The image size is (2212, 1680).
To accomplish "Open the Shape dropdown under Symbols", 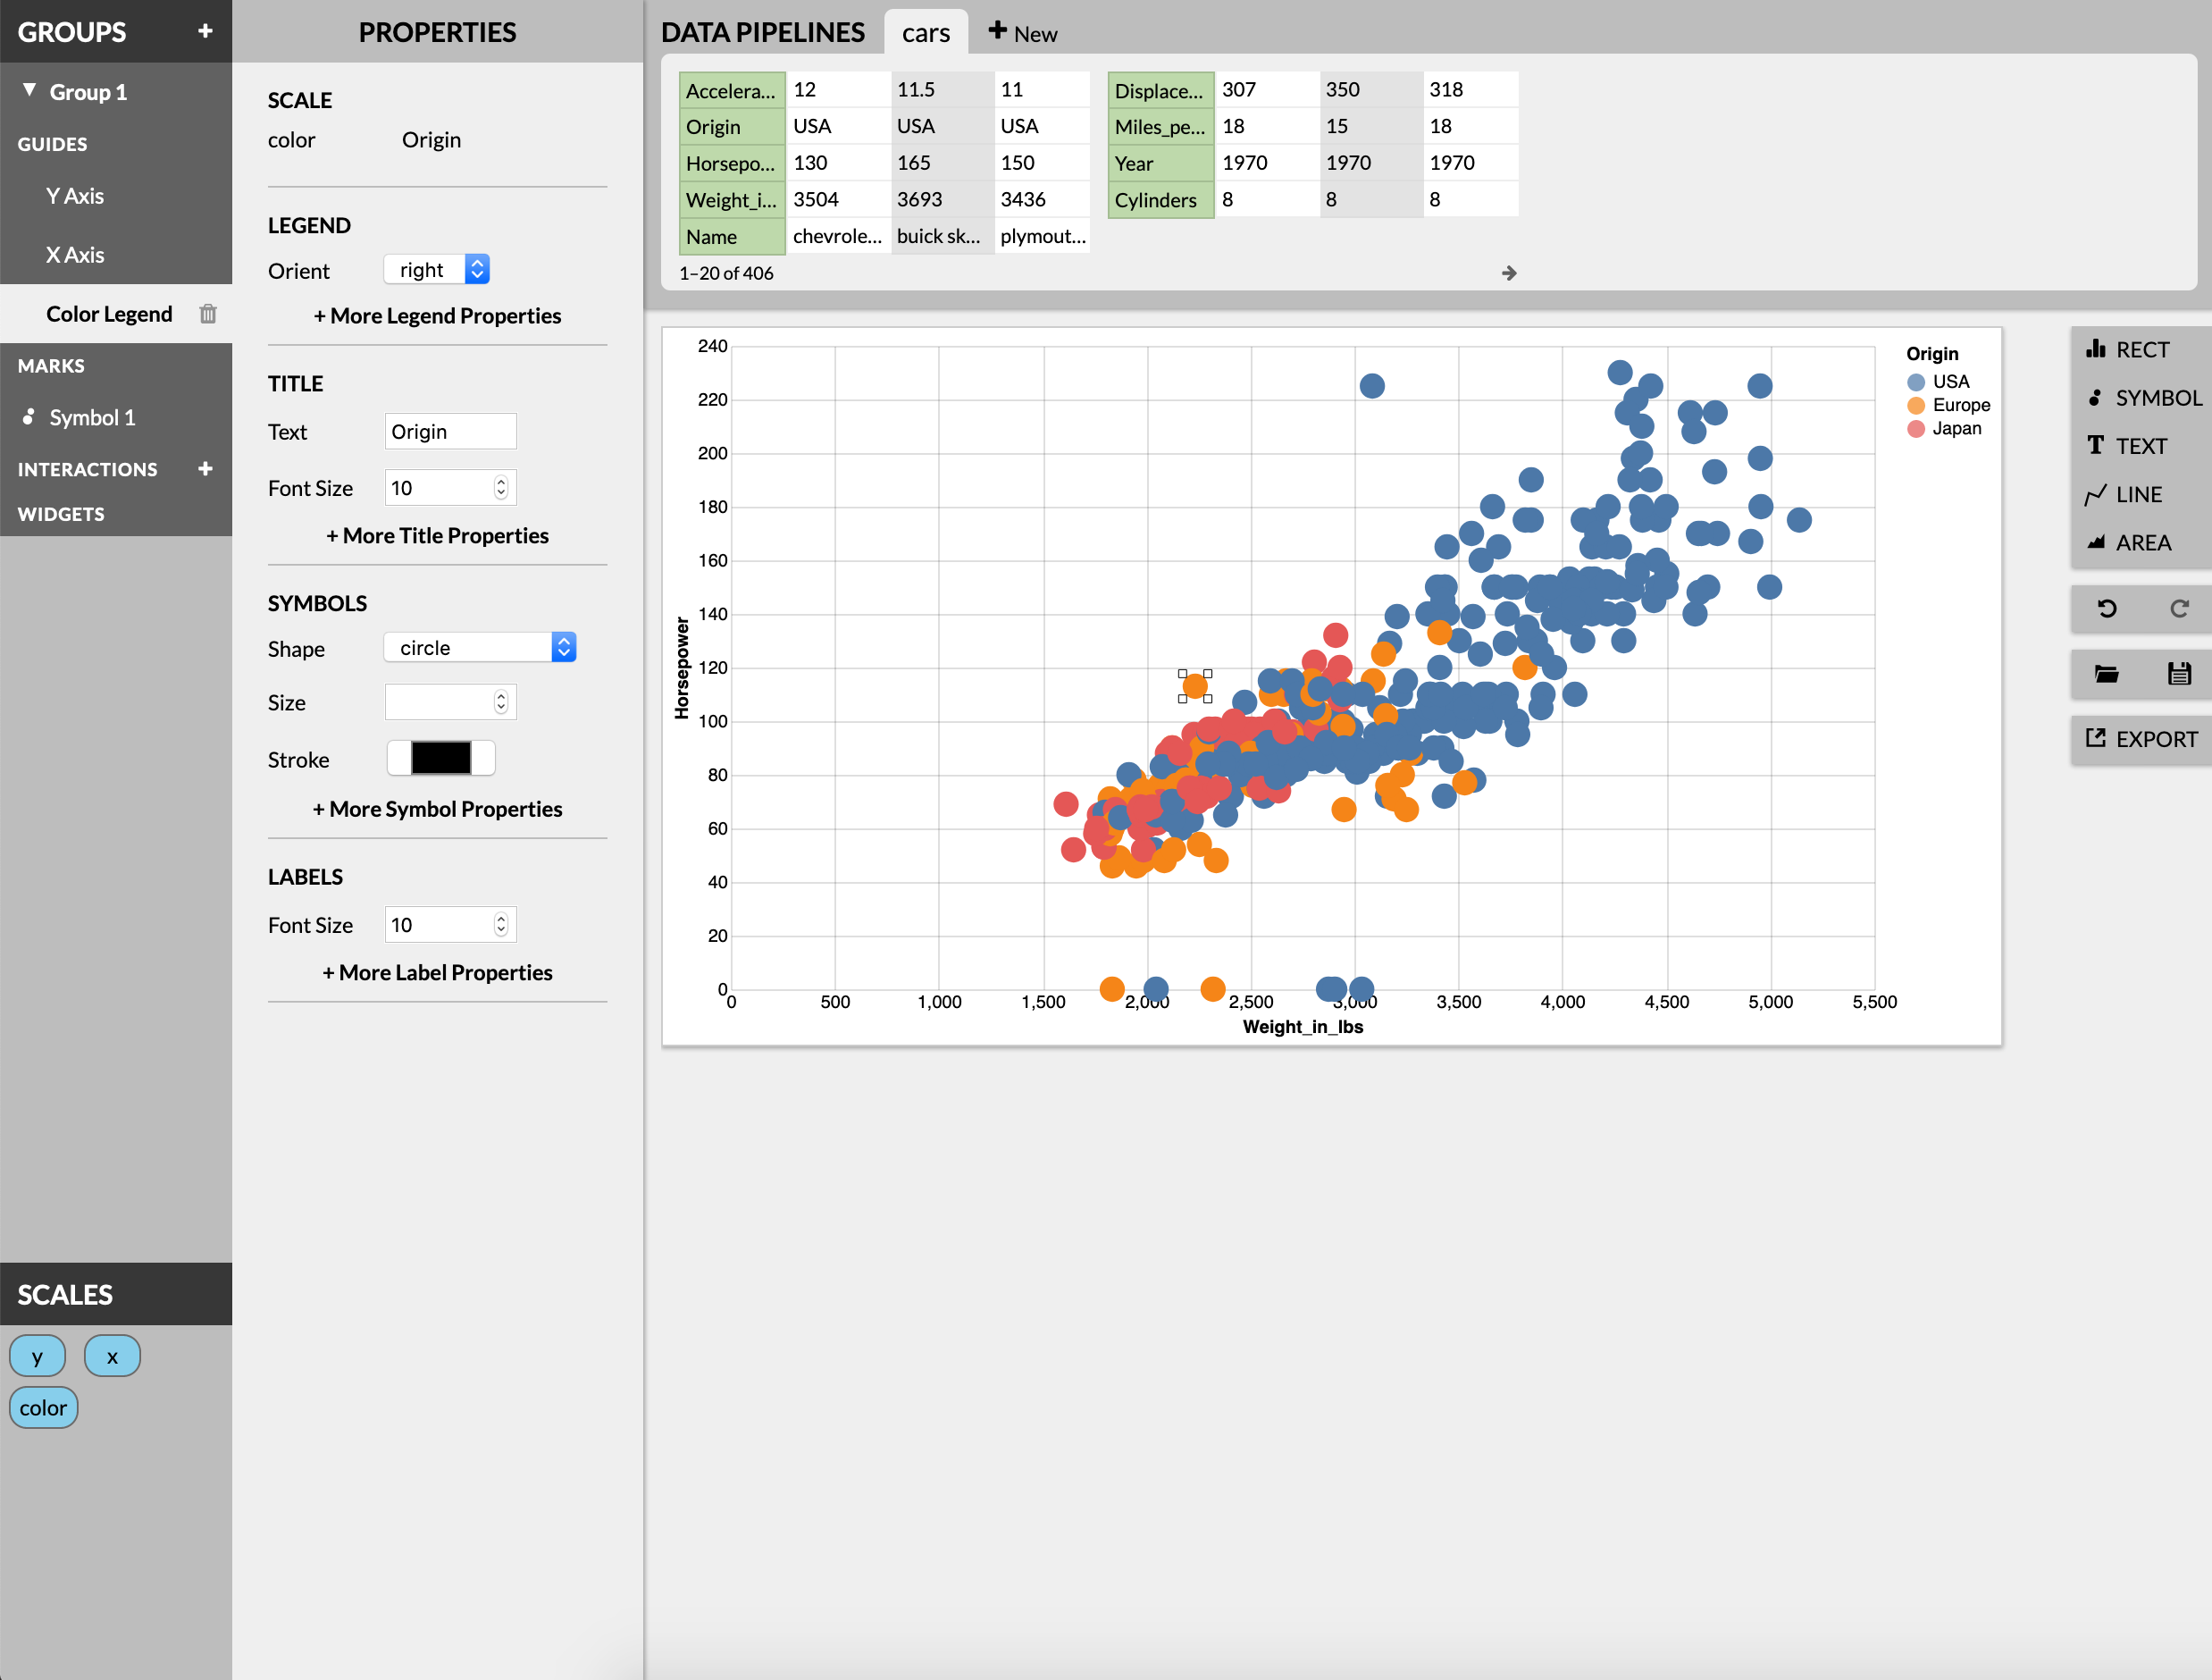I will tap(478, 647).
